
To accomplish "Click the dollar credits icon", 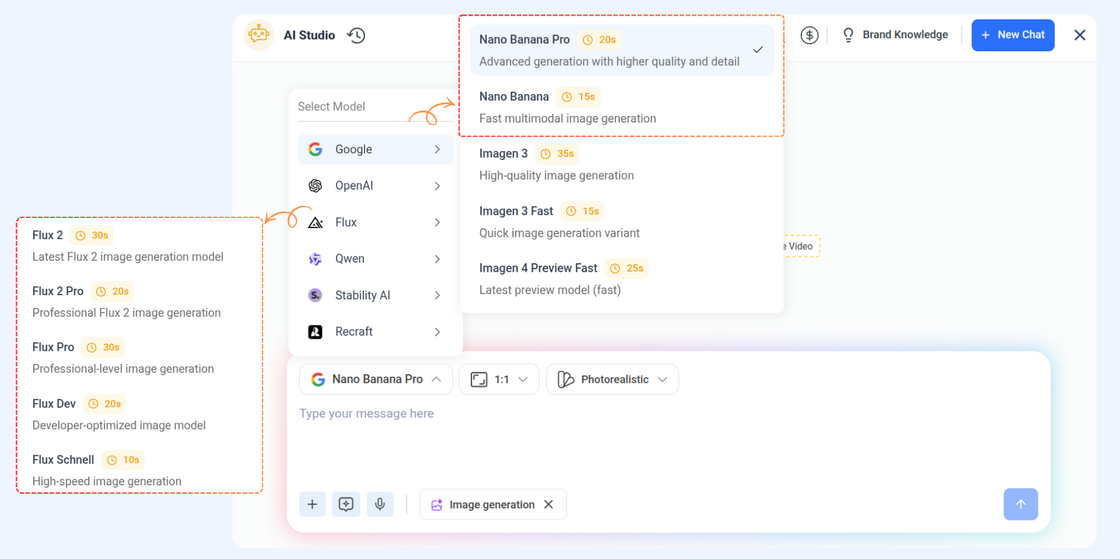I will (809, 35).
